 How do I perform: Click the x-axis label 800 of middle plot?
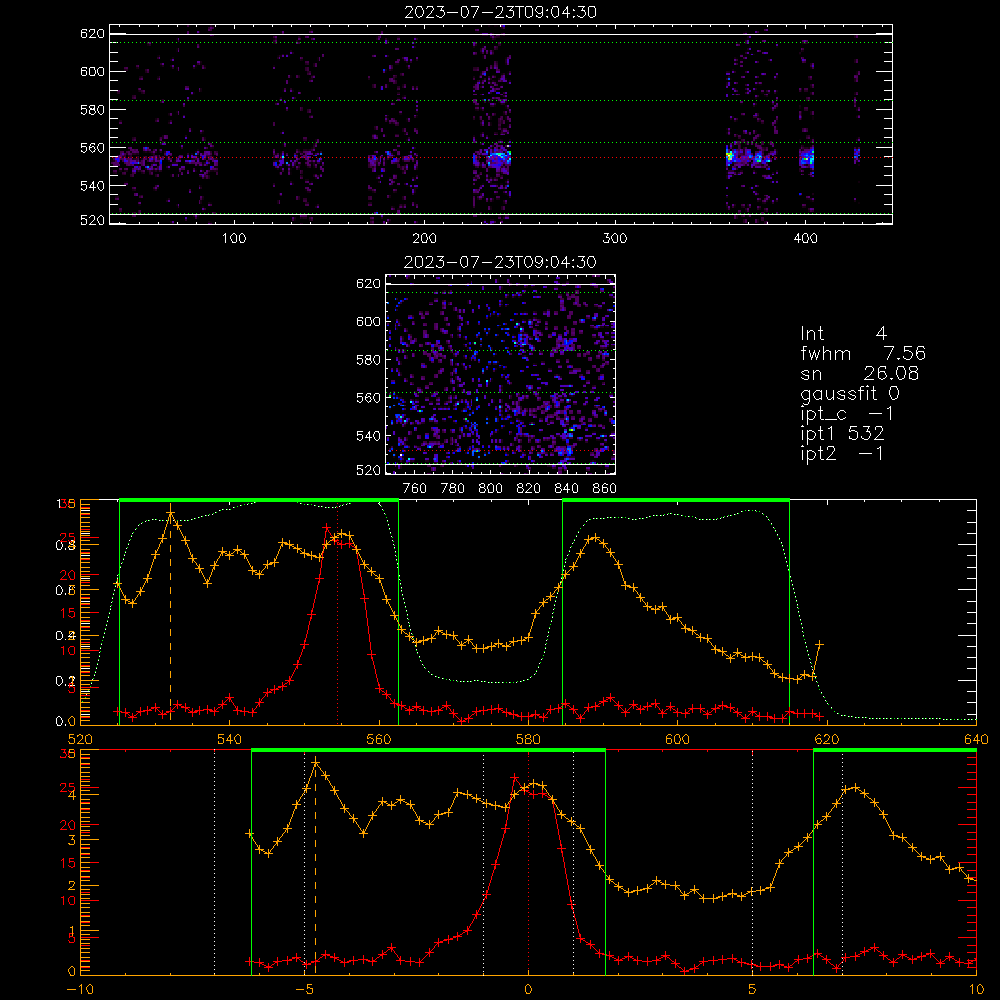pos(490,489)
